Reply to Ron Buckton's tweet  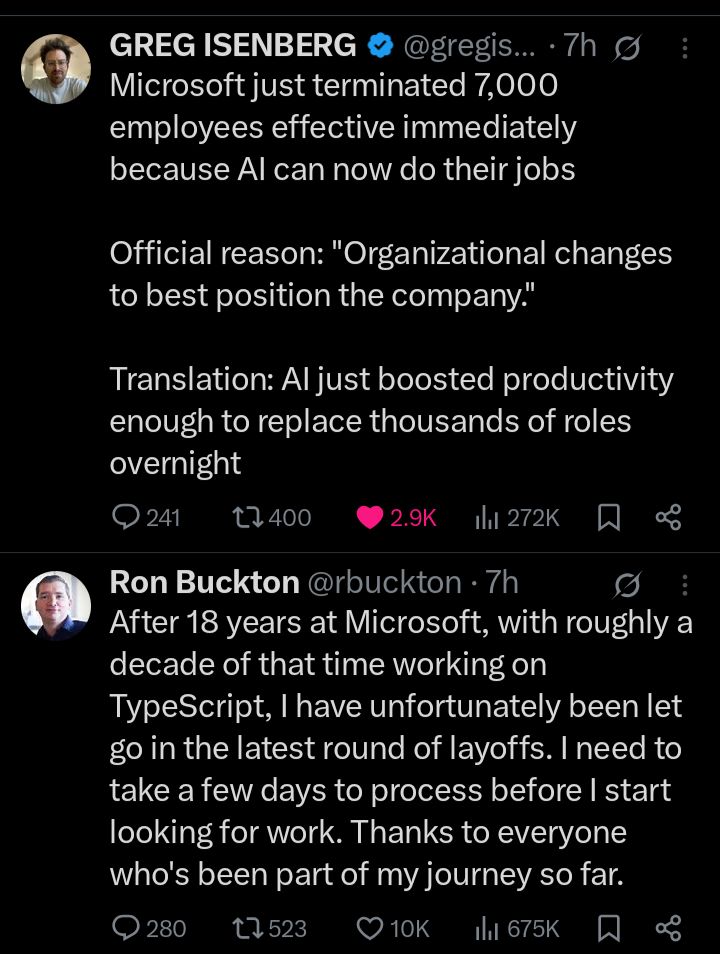pyautogui.click(x=126, y=928)
